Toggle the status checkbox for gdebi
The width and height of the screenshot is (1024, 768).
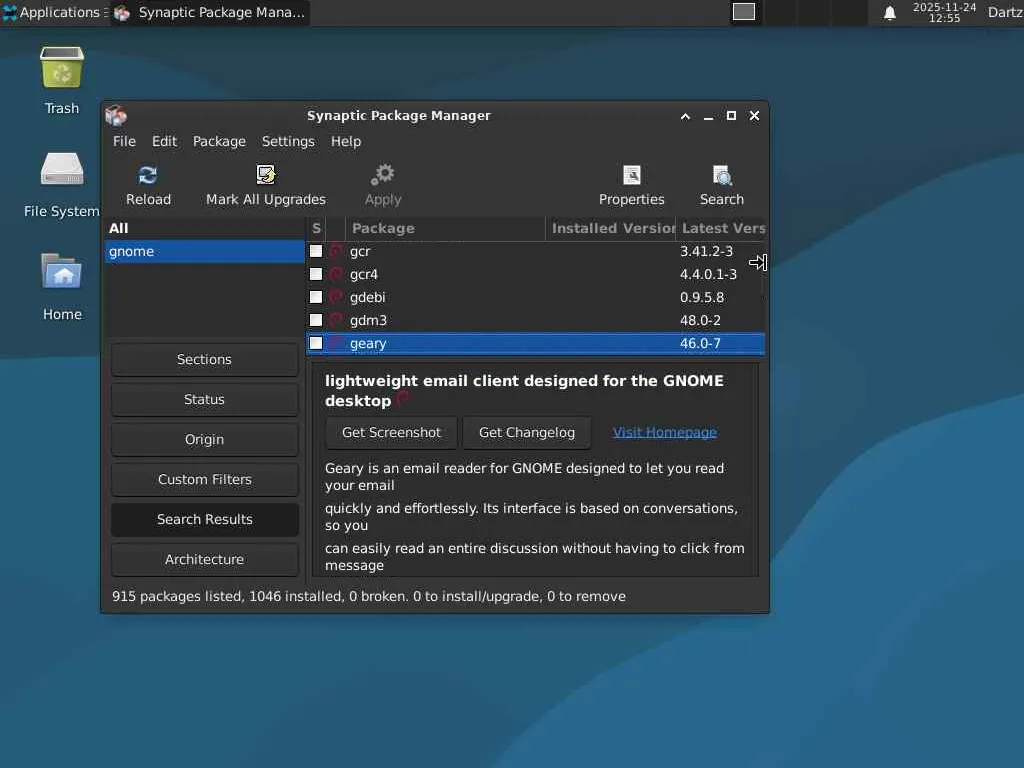[316, 296]
